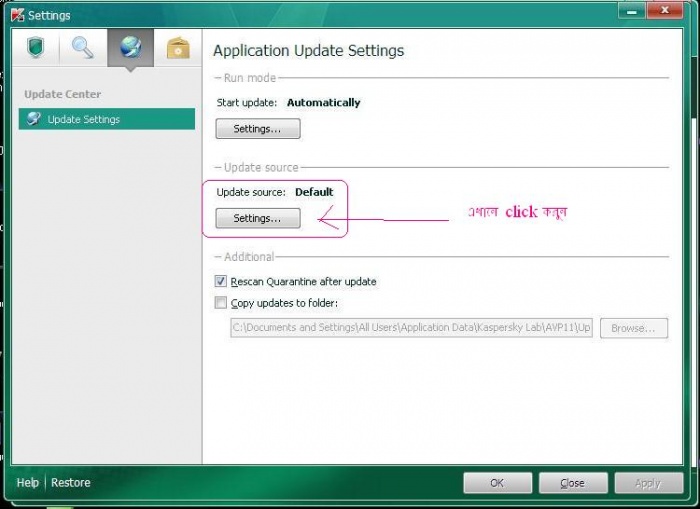Click the OK button
Screen dimensions: 700x509
(497, 483)
